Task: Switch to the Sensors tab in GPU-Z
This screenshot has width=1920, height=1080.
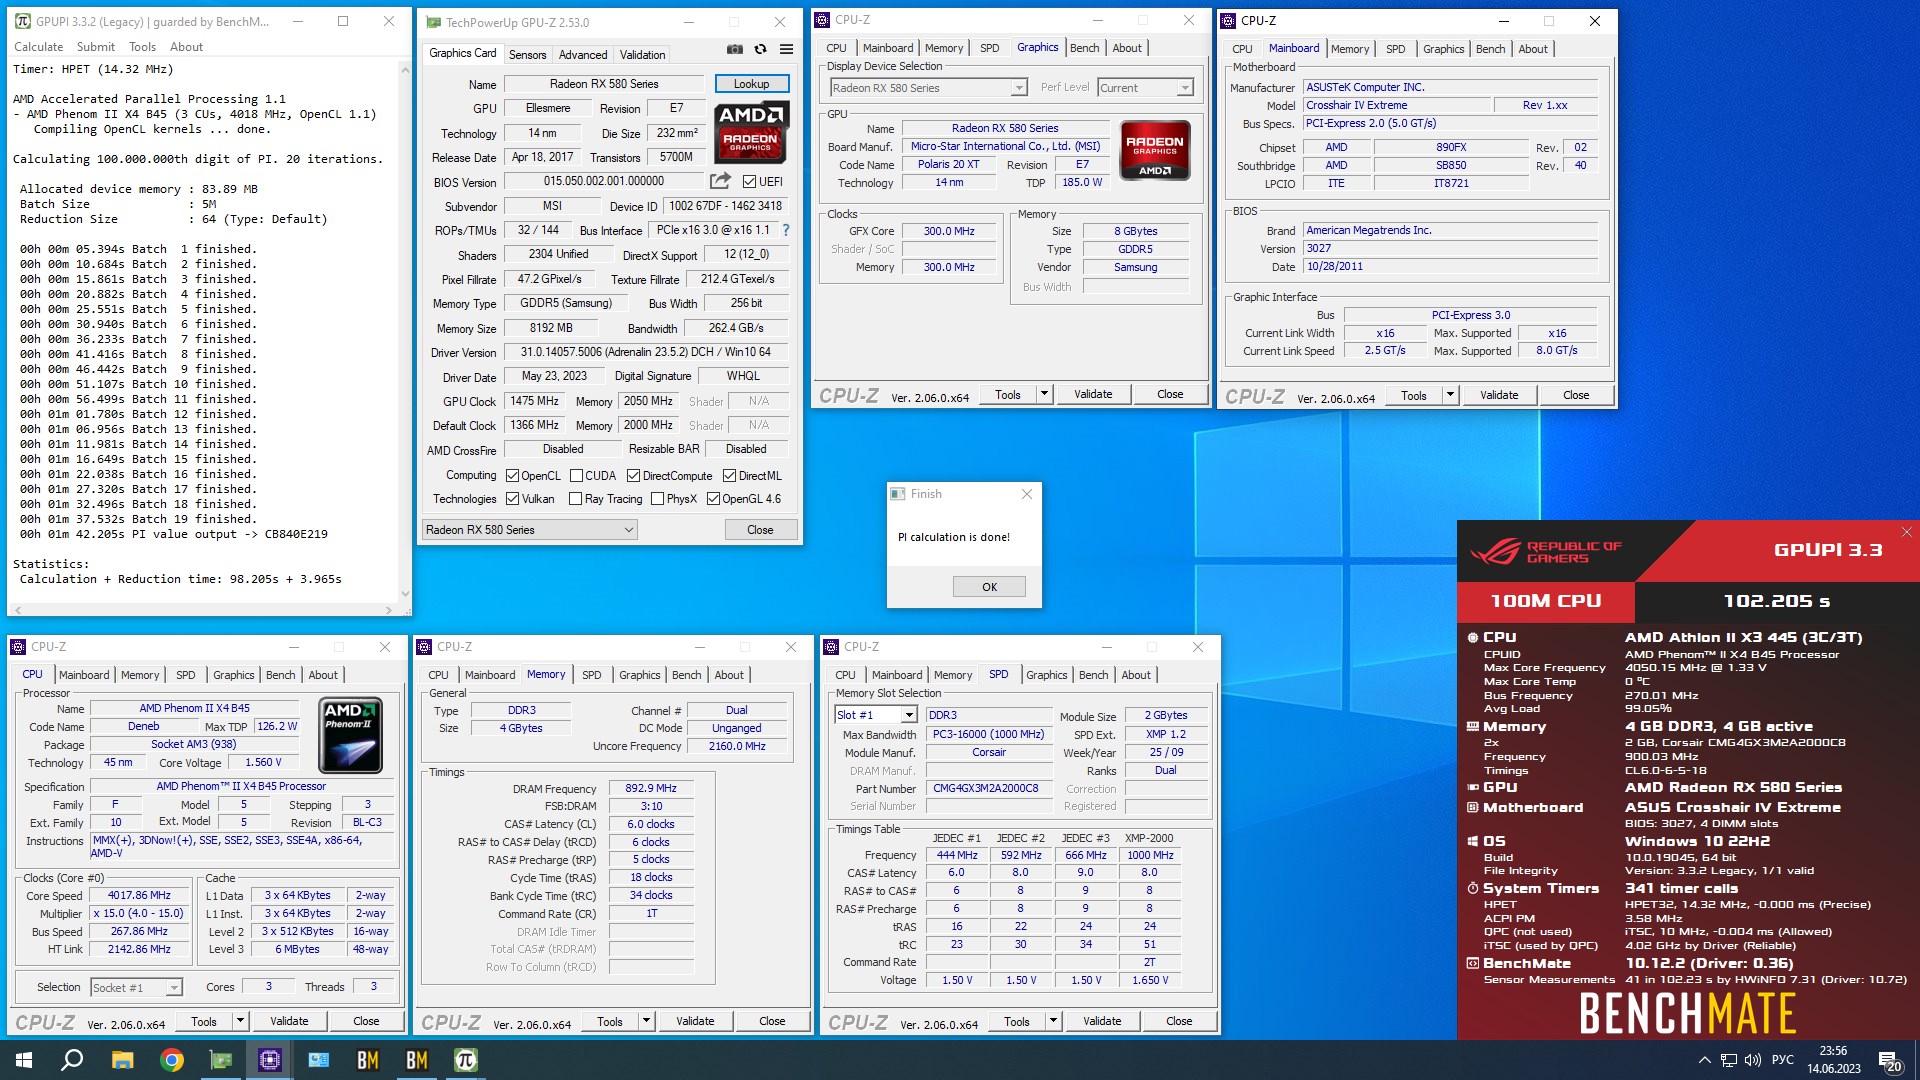Action: (x=527, y=55)
